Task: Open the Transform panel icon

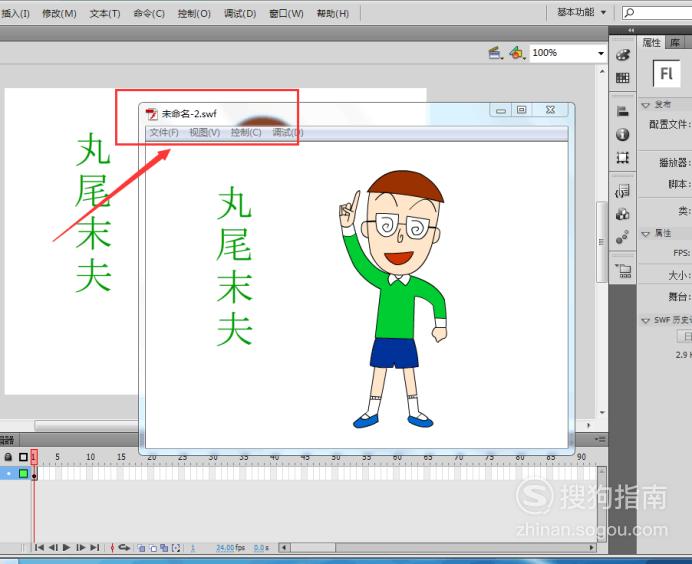Action: (x=623, y=158)
